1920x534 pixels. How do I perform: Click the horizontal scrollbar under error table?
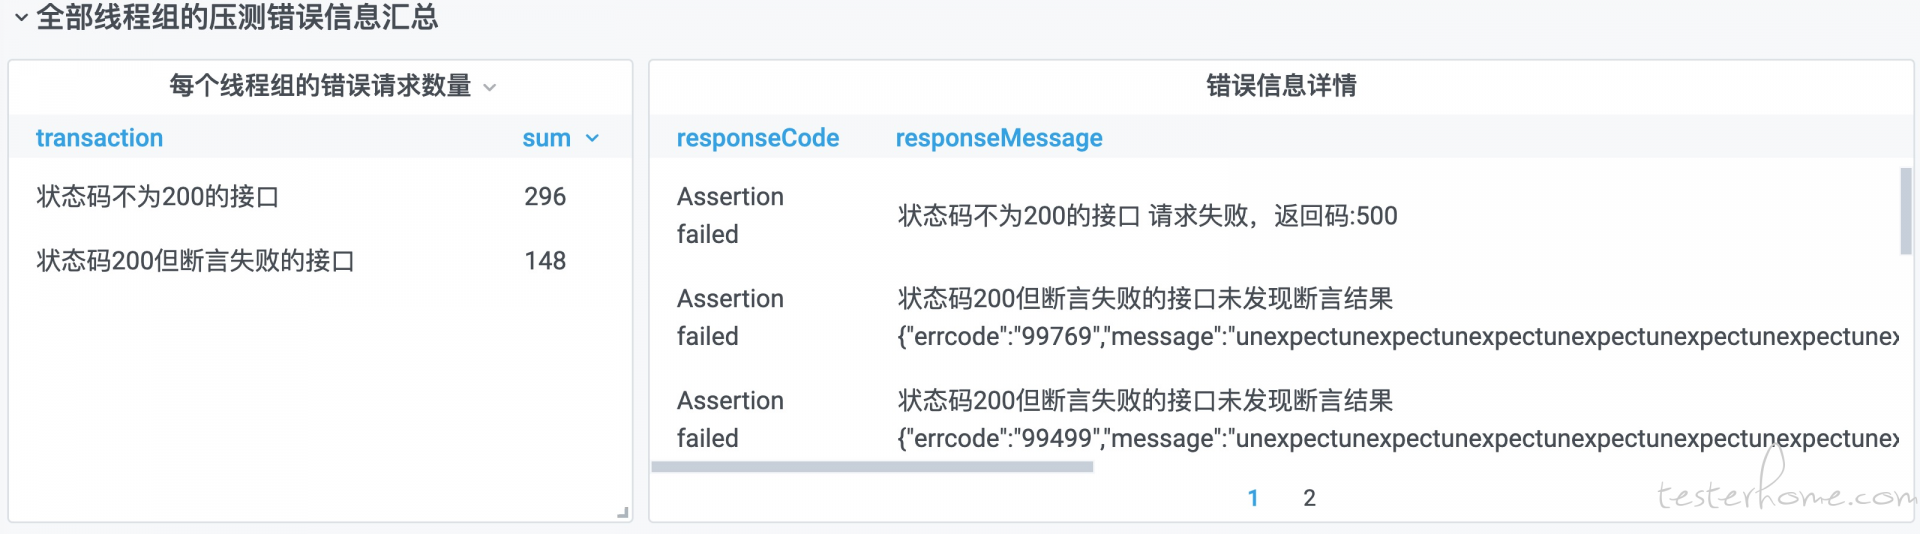click(x=872, y=467)
